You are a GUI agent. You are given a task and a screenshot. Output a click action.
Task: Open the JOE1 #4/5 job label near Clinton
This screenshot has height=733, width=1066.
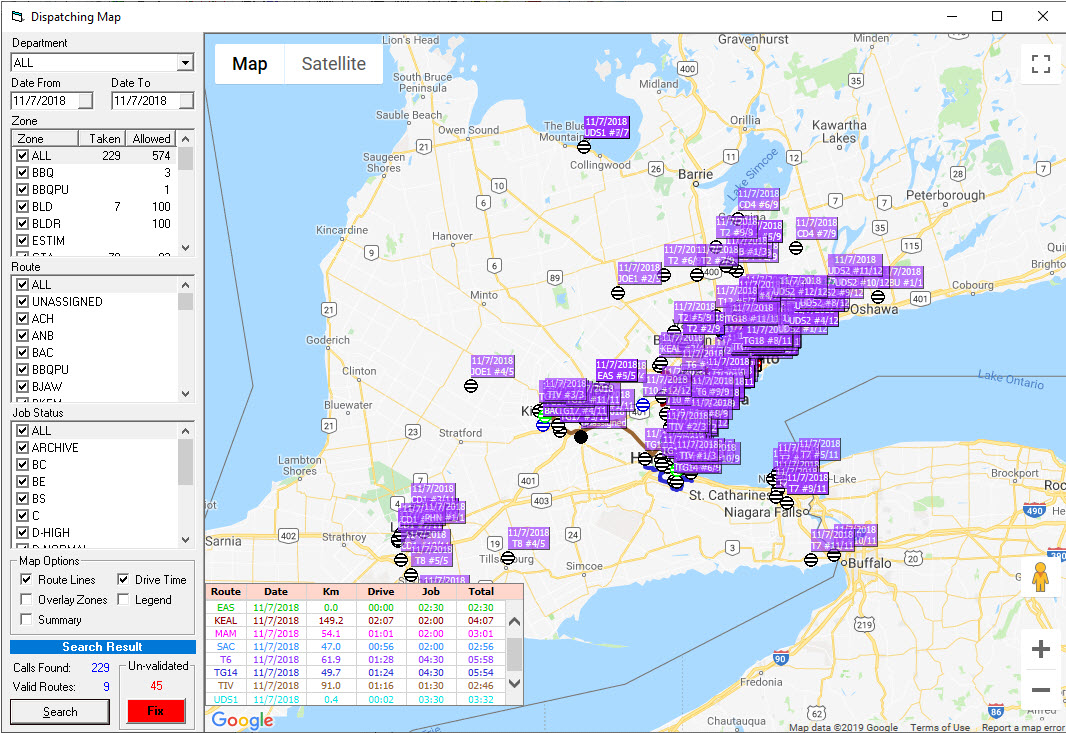click(x=492, y=366)
